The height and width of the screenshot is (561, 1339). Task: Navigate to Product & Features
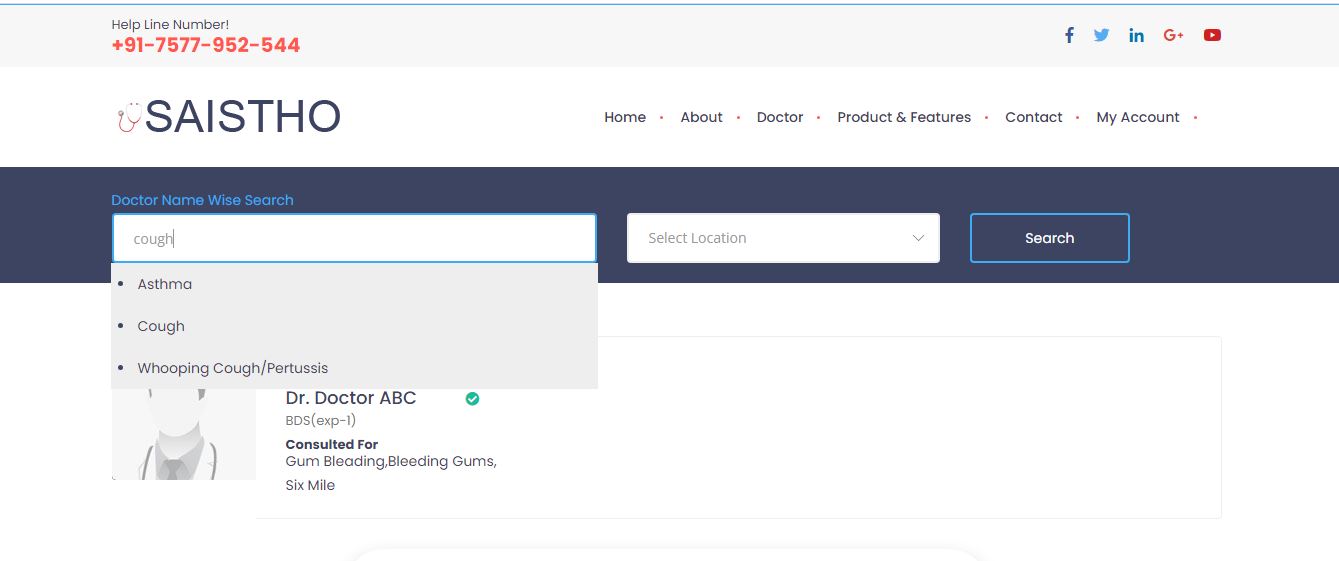pyautogui.click(x=904, y=117)
